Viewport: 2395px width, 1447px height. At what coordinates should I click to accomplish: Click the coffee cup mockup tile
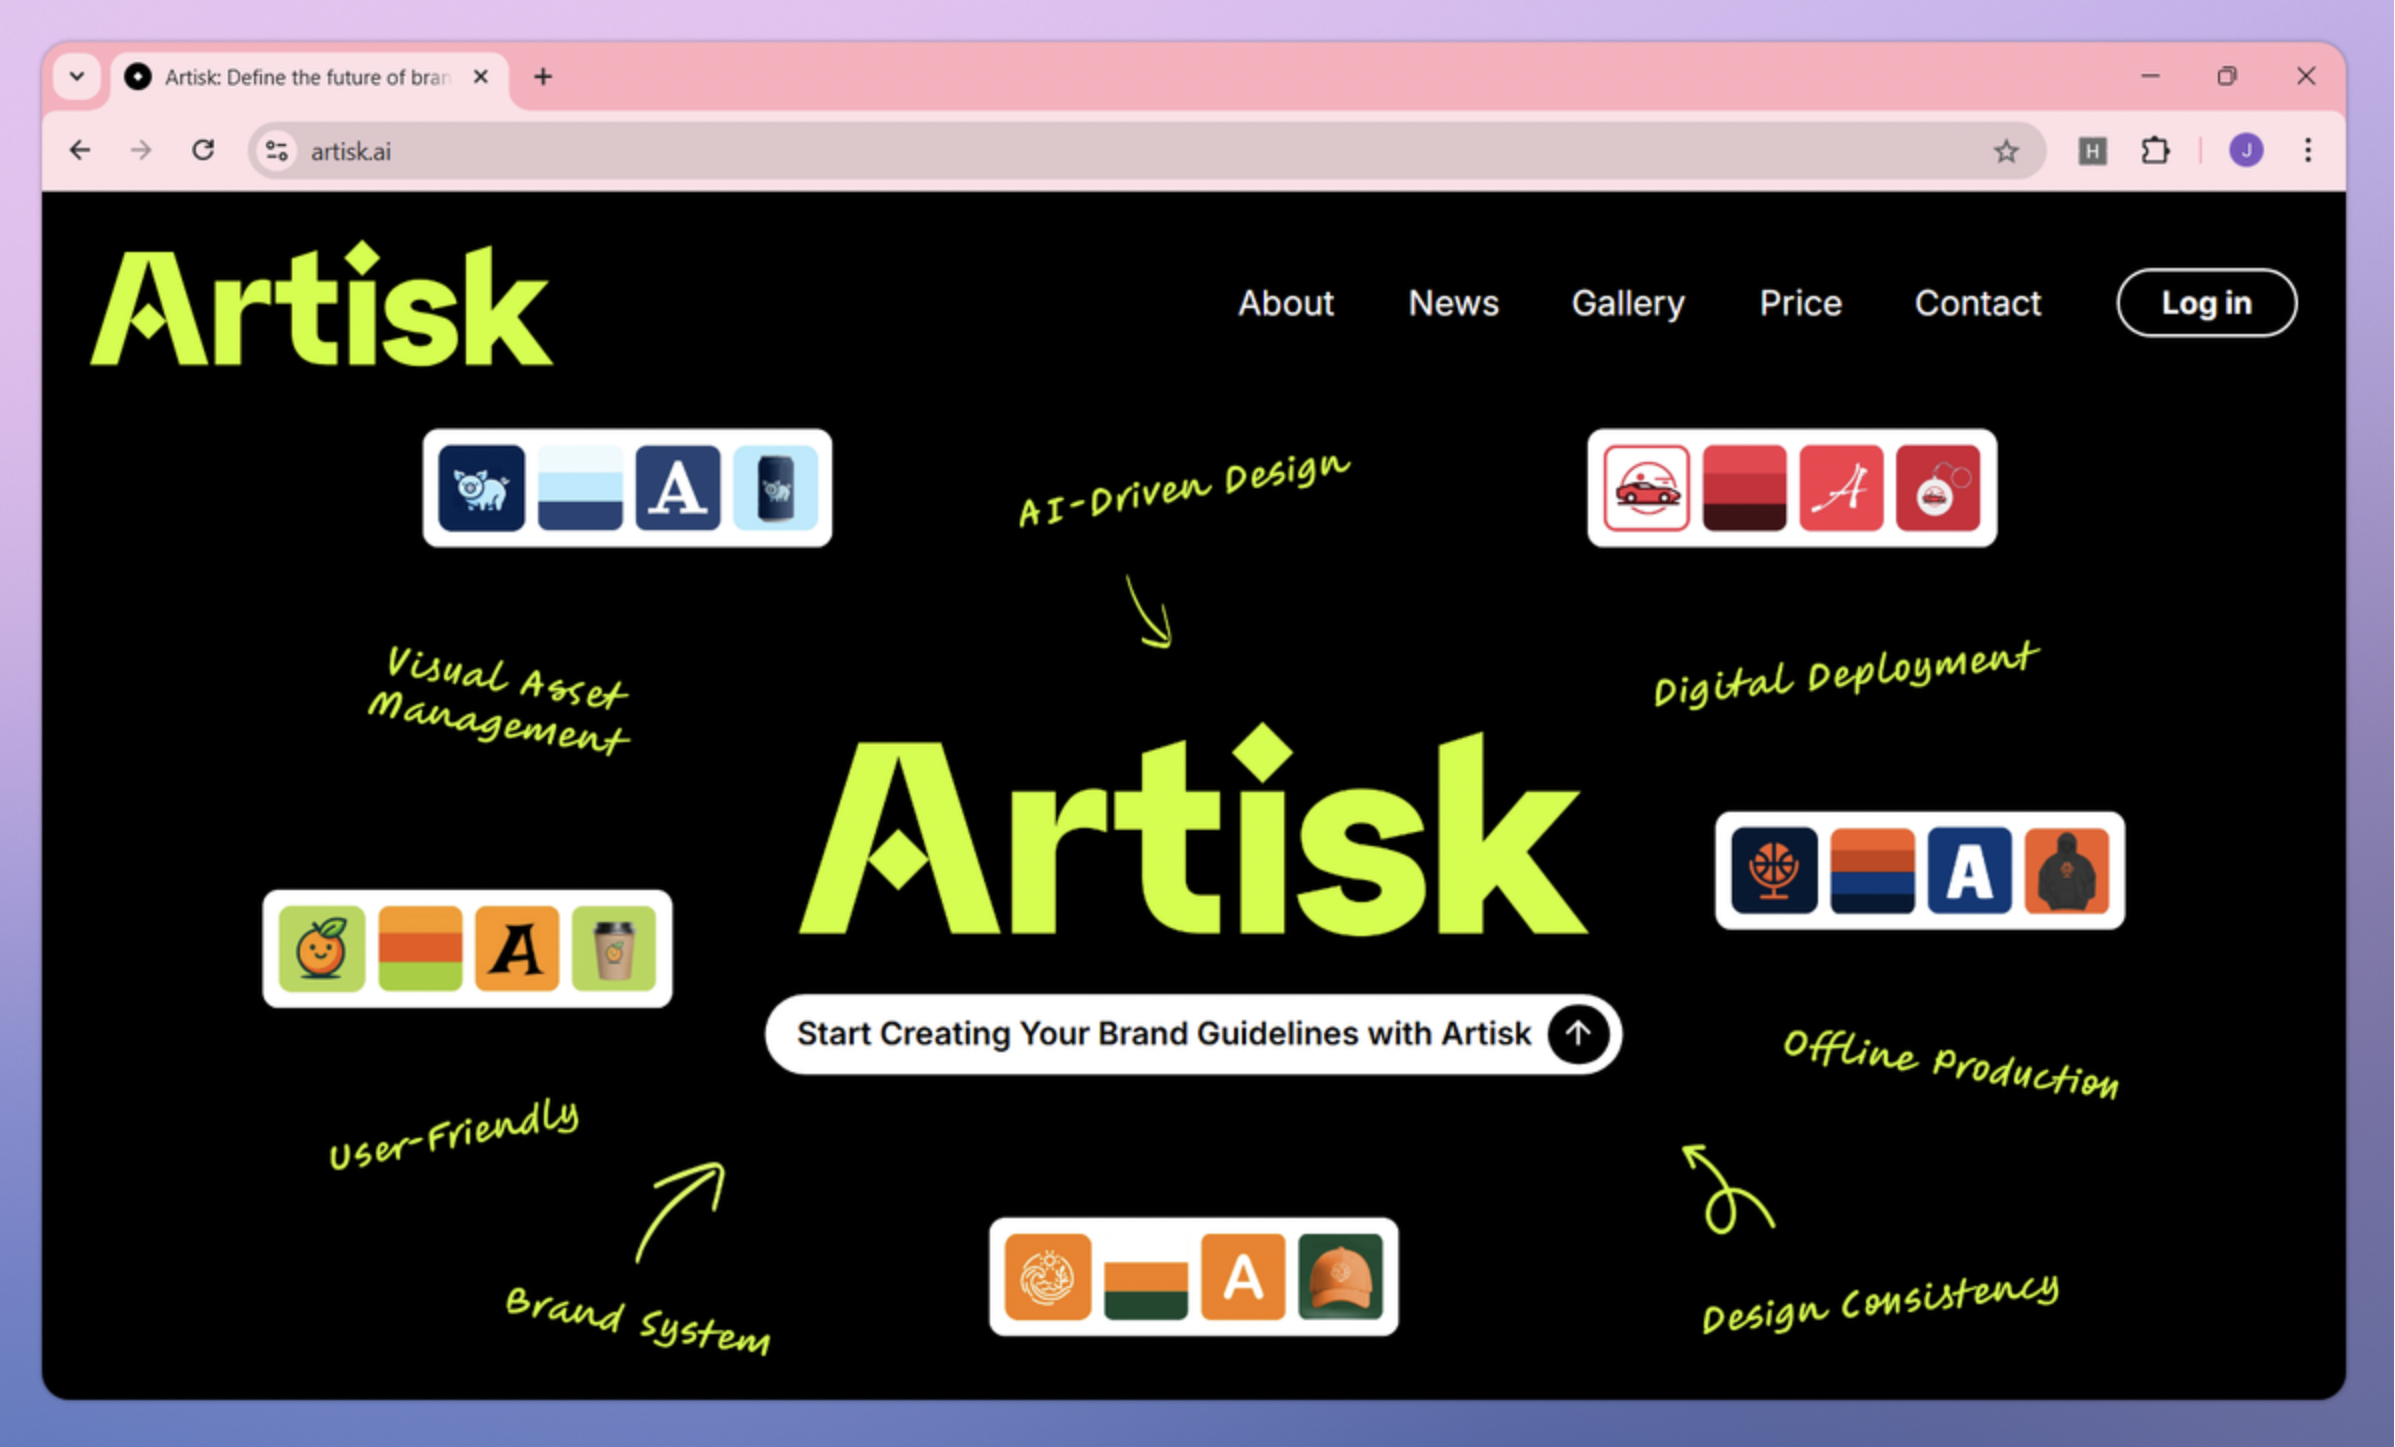pos(613,948)
